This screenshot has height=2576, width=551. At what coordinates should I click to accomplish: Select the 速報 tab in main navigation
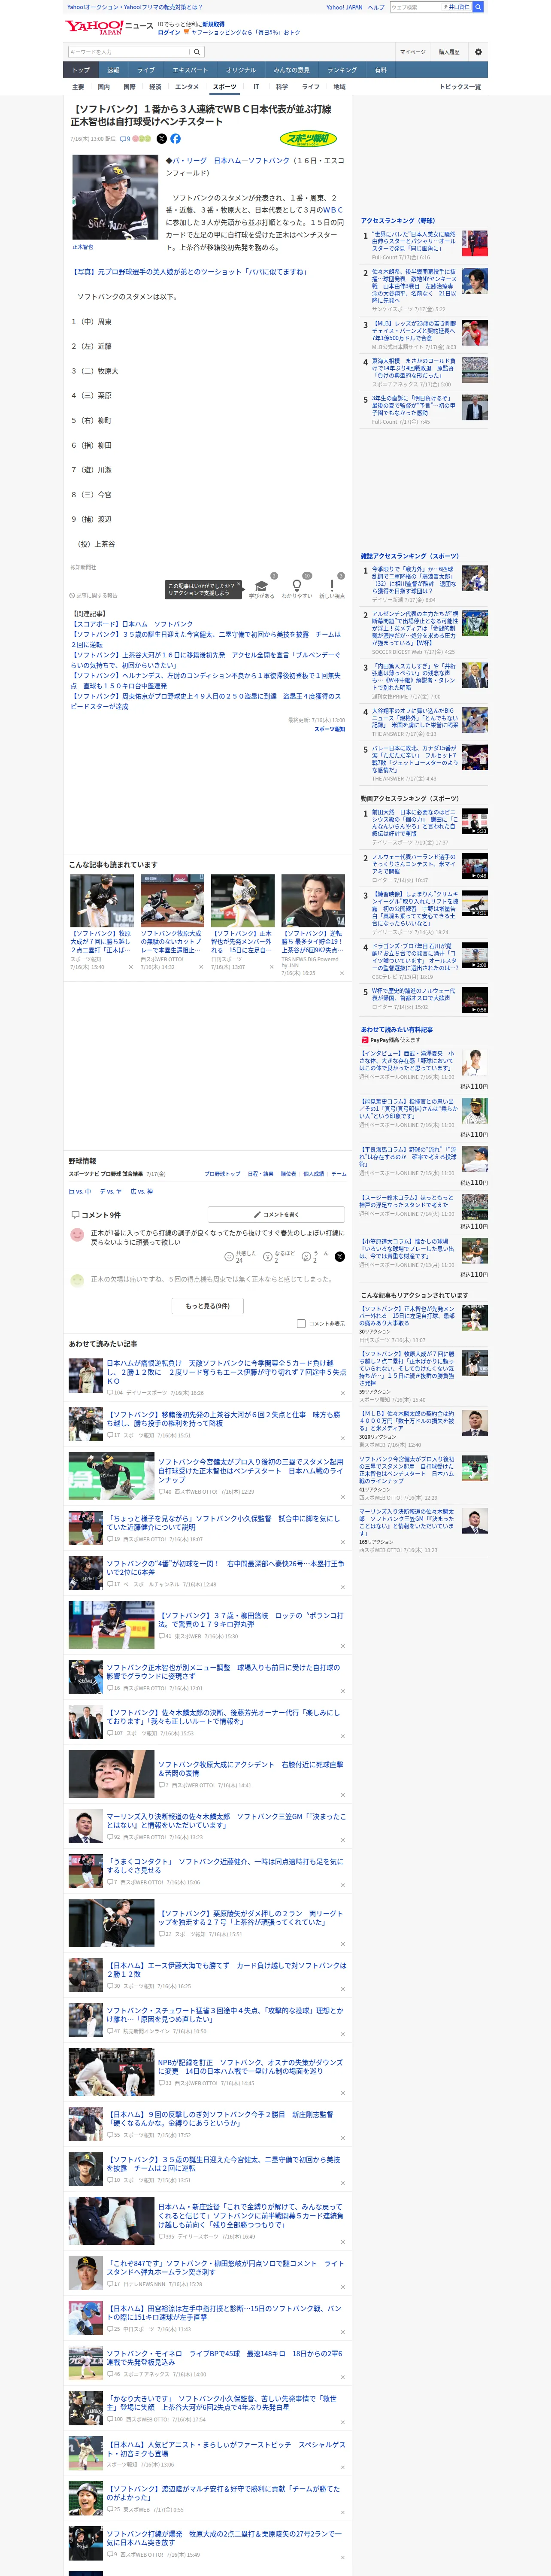(113, 70)
